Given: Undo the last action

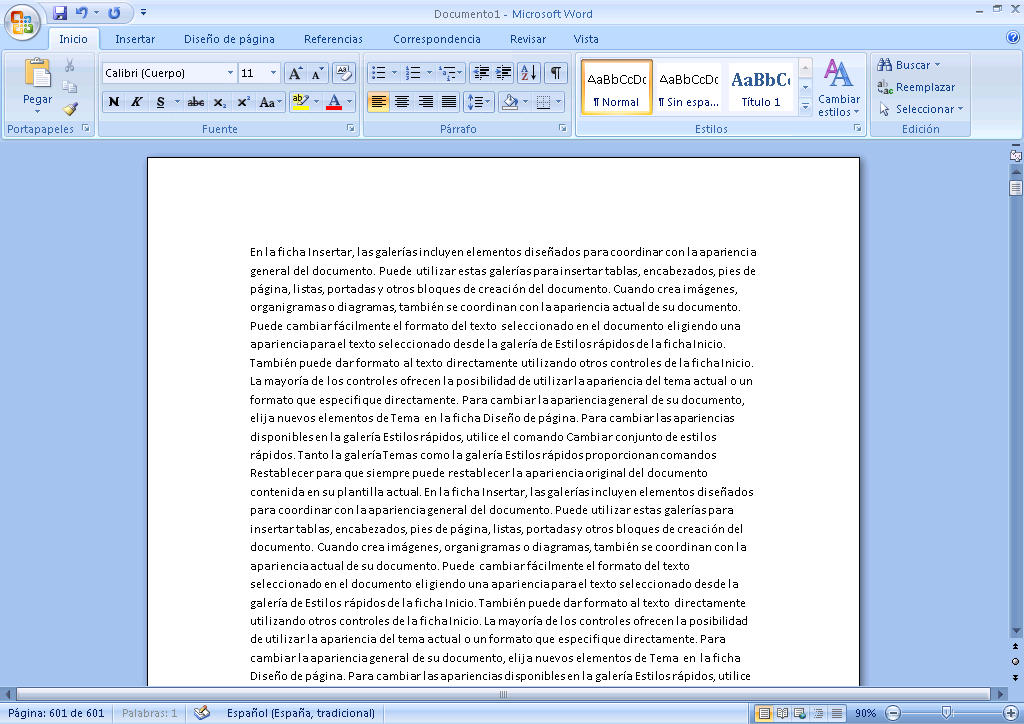Looking at the screenshot, I should coord(82,12).
